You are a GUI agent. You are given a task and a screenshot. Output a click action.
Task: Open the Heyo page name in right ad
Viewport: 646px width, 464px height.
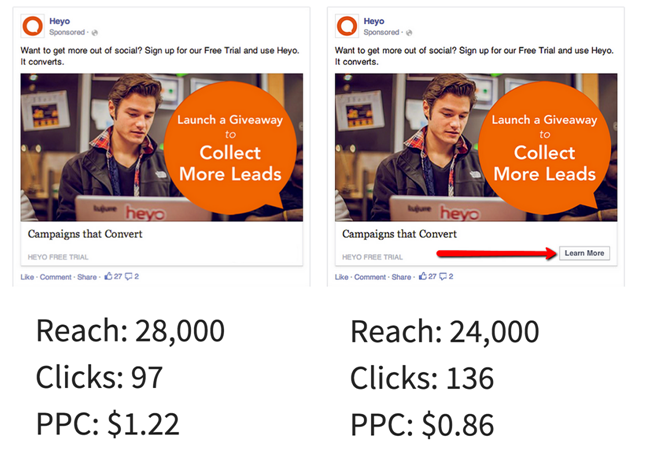tap(375, 20)
